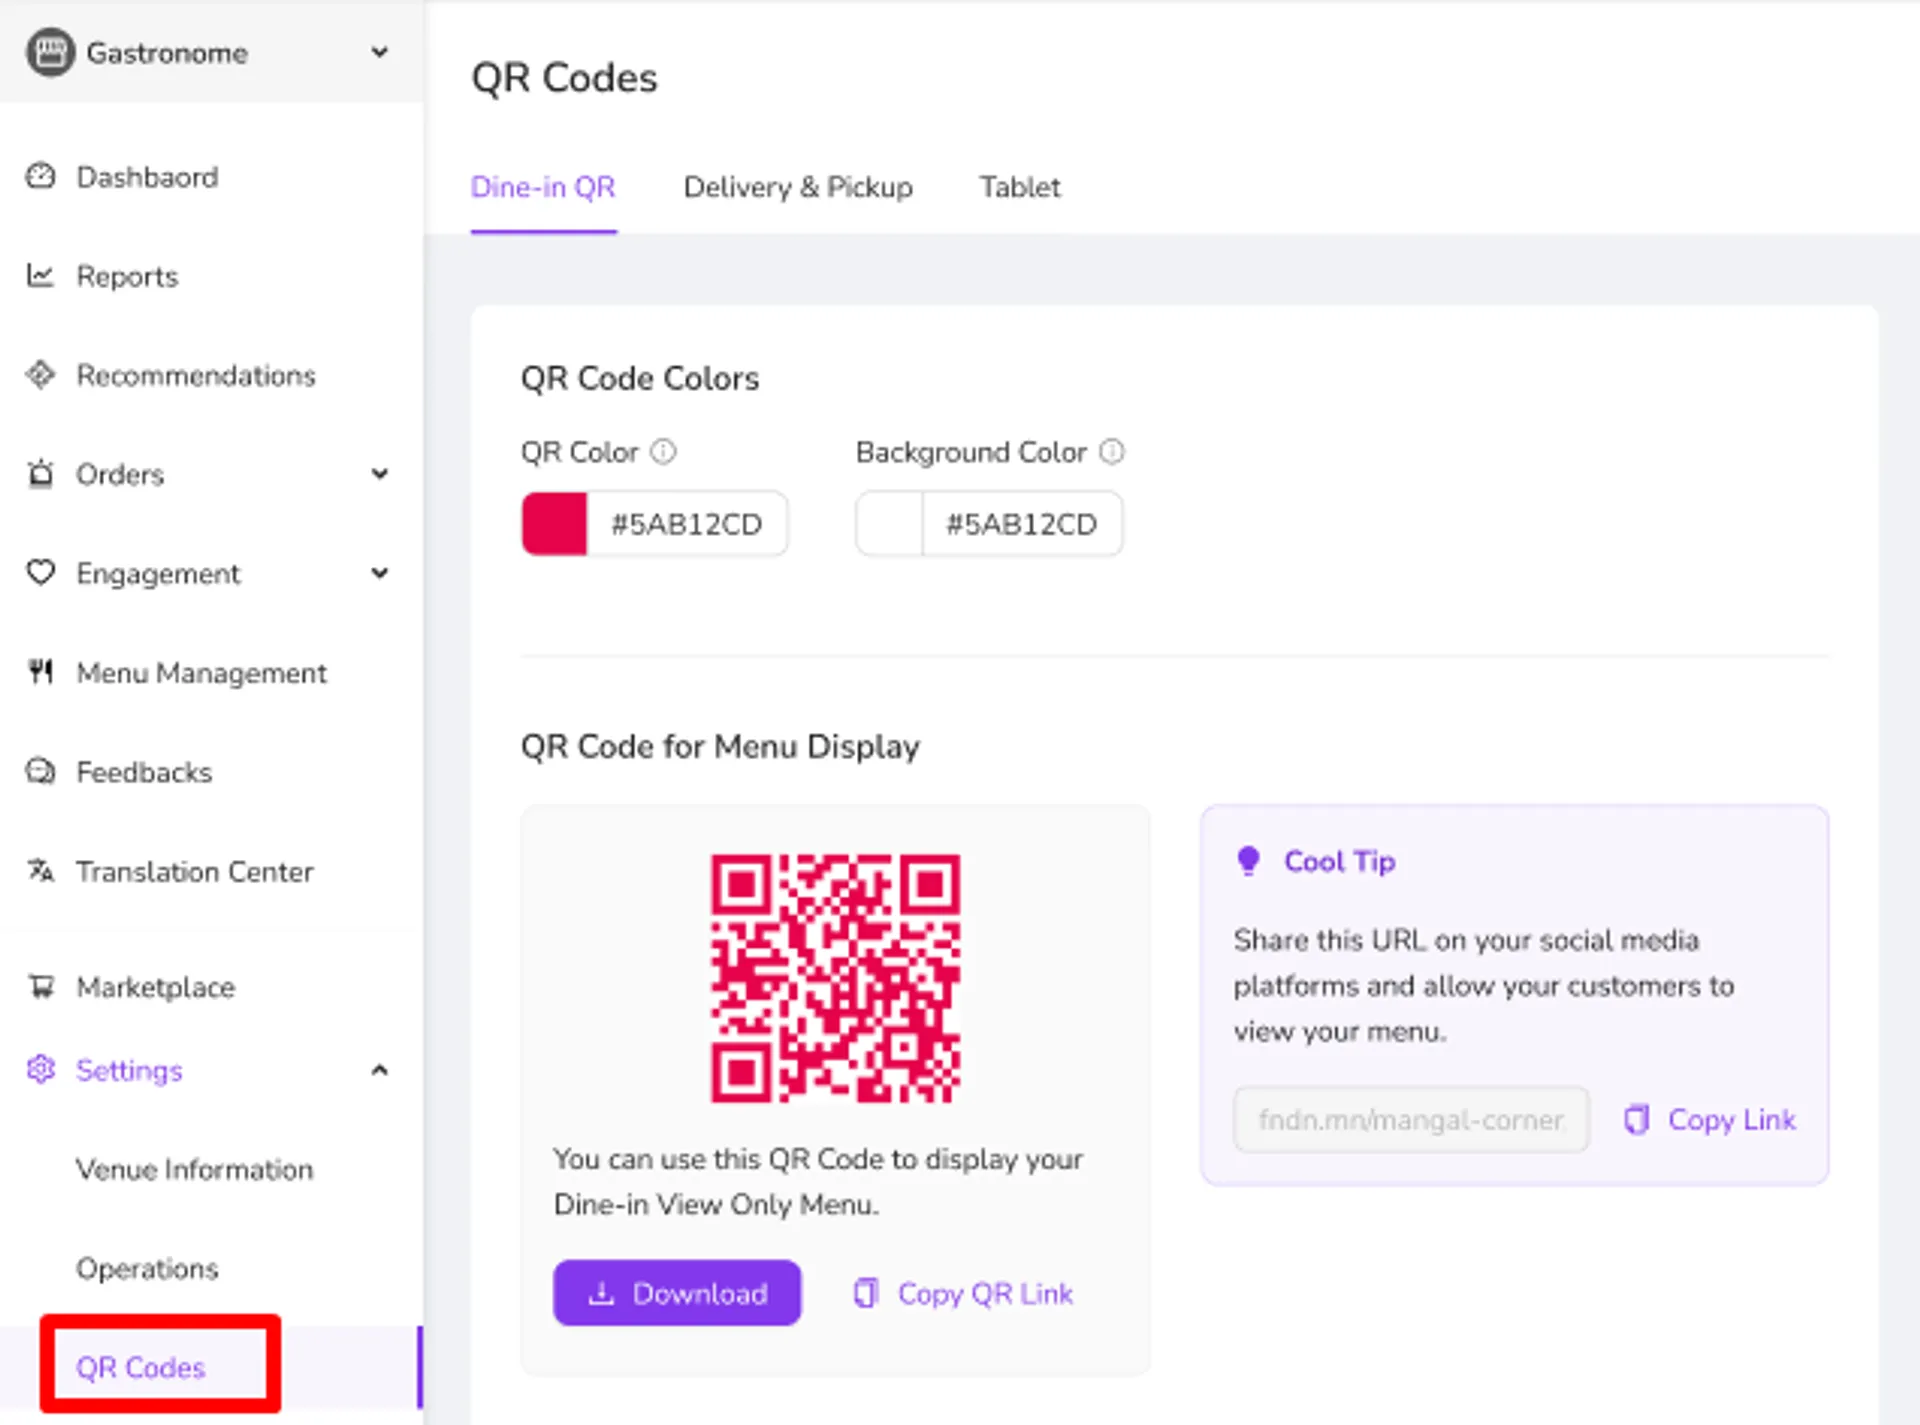Click the Orders bell icon

40,473
